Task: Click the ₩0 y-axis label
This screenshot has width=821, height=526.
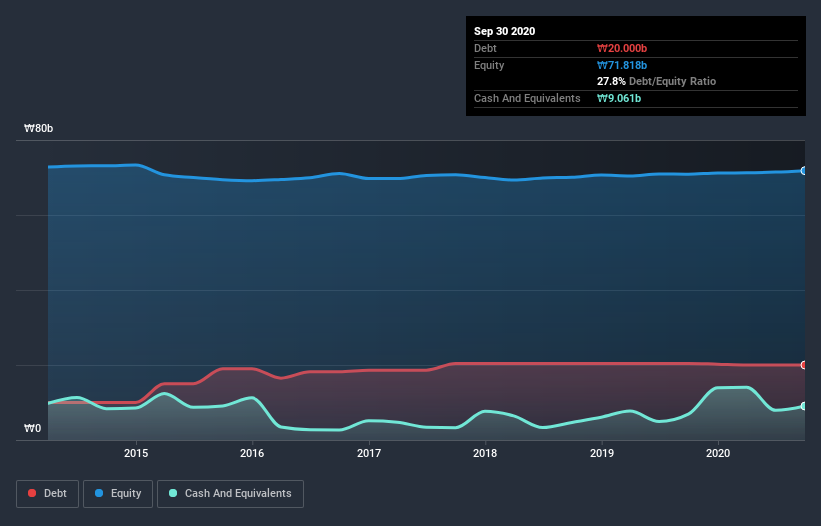Action: tap(32, 428)
